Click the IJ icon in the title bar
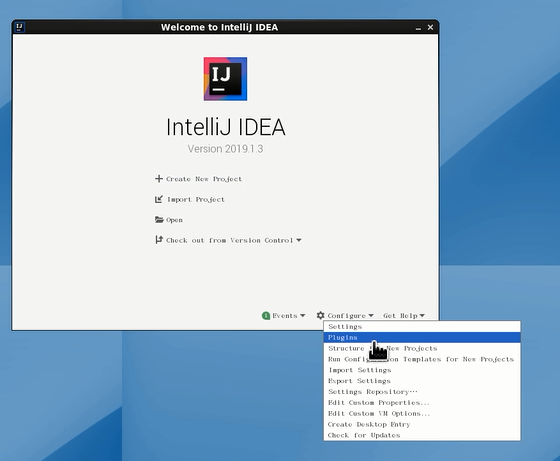 tap(19, 27)
